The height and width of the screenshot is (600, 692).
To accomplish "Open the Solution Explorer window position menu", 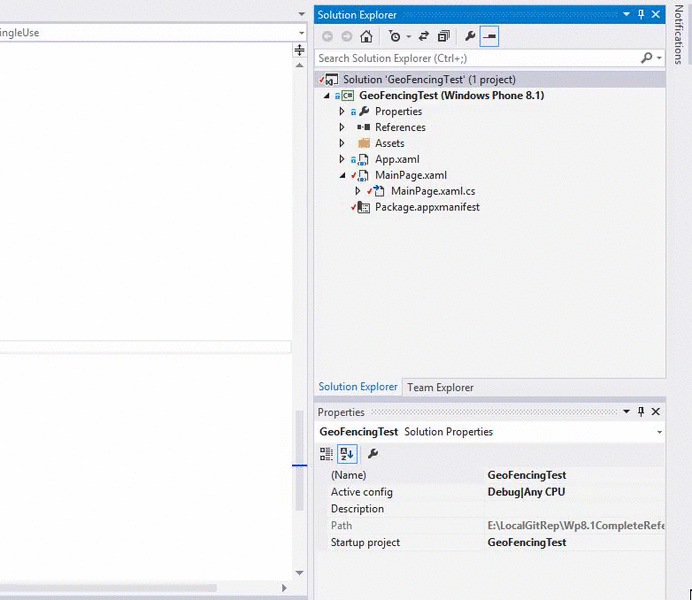I will [626, 15].
